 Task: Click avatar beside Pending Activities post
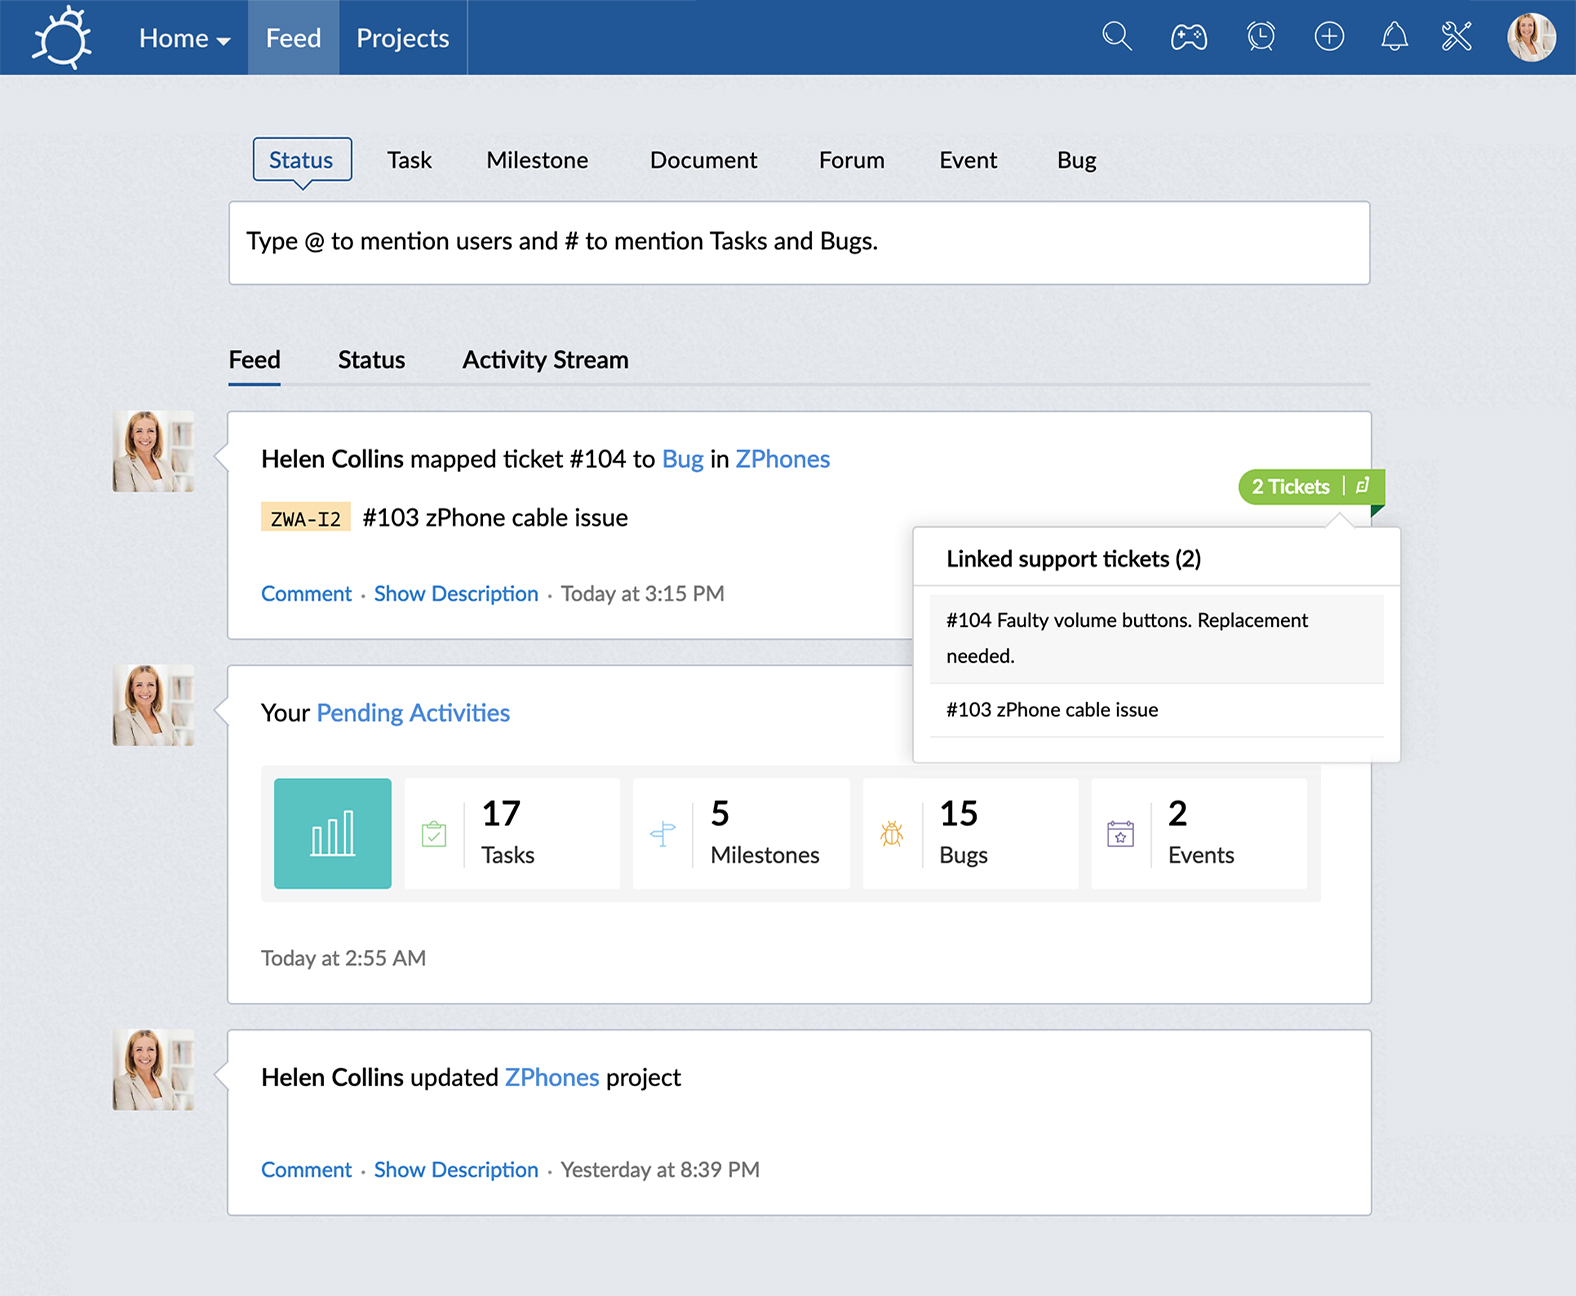153,705
